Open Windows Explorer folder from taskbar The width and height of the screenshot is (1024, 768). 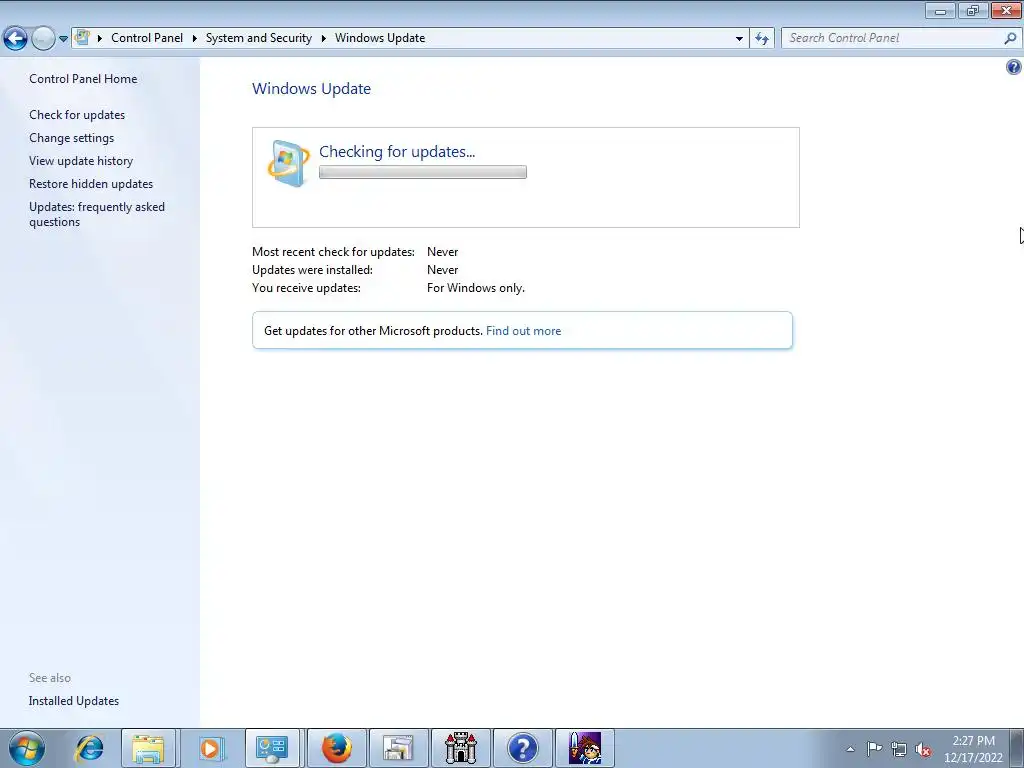148,748
